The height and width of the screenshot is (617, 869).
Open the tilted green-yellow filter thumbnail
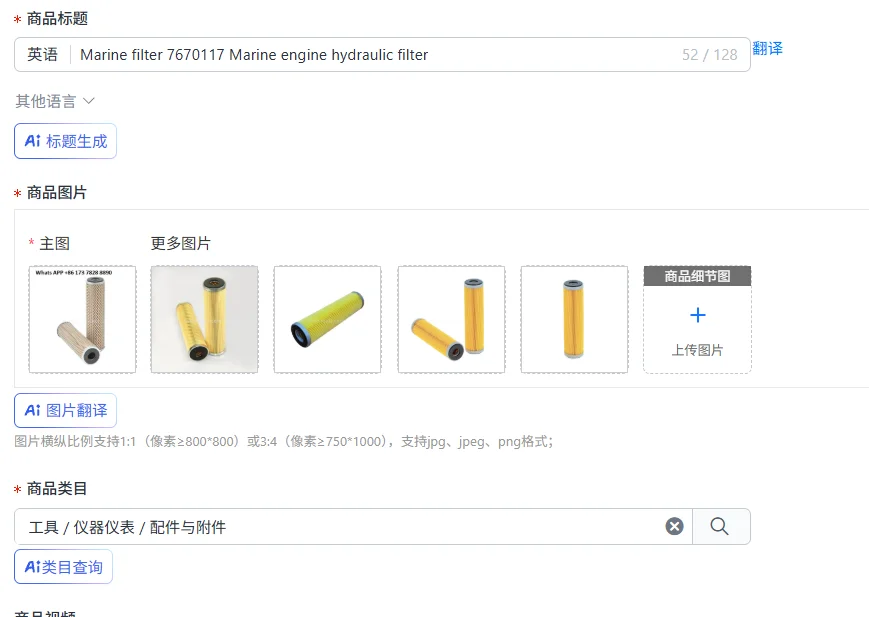[328, 319]
